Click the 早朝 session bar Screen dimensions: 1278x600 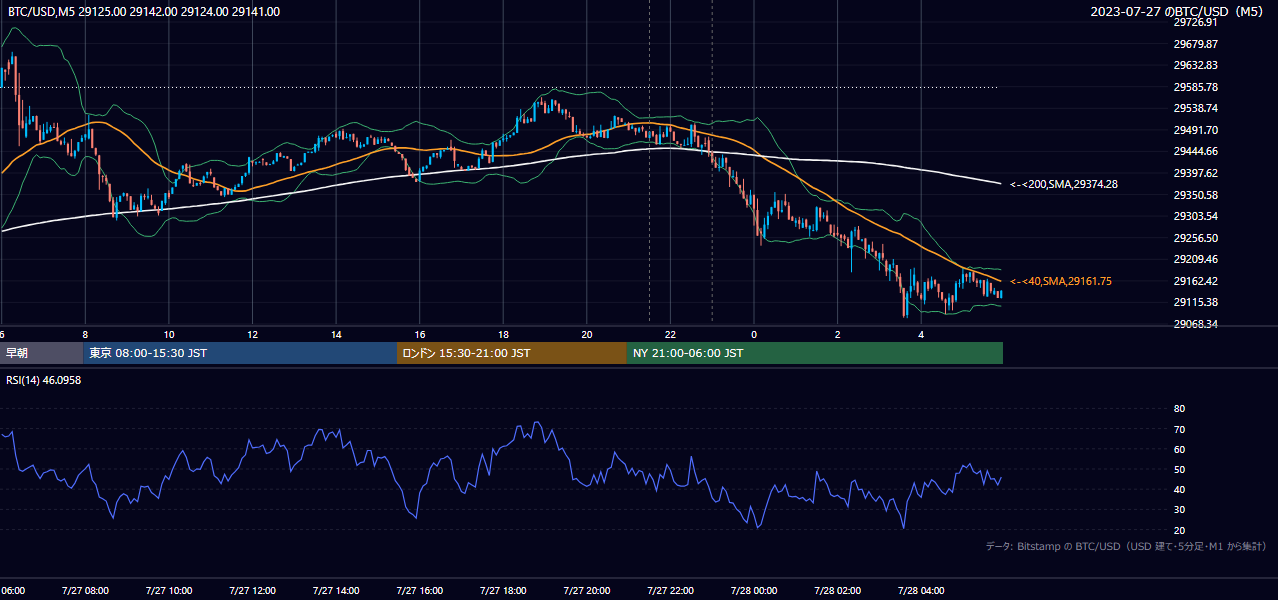click(x=41, y=353)
